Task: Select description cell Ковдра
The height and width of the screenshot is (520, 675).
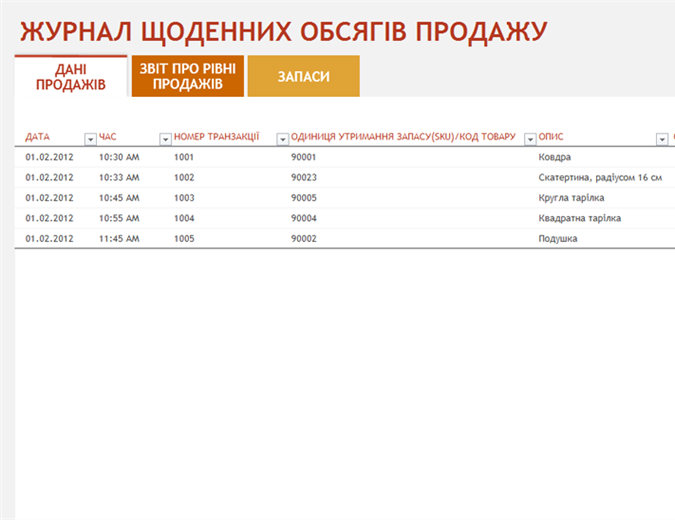Action: [x=554, y=157]
